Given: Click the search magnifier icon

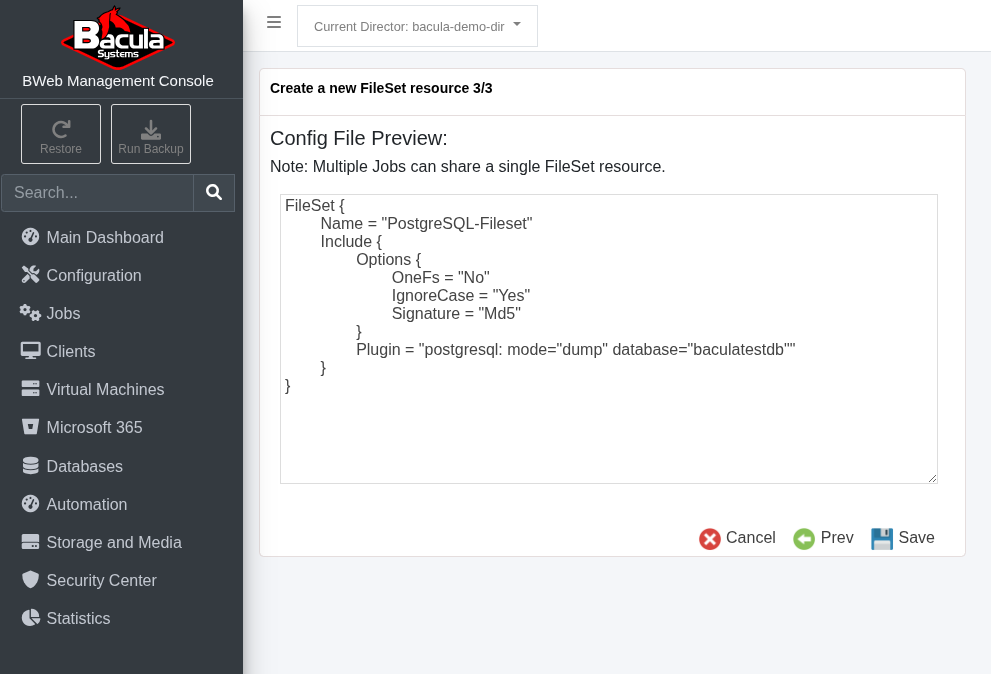Looking at the screenshot, I should 214,193.
